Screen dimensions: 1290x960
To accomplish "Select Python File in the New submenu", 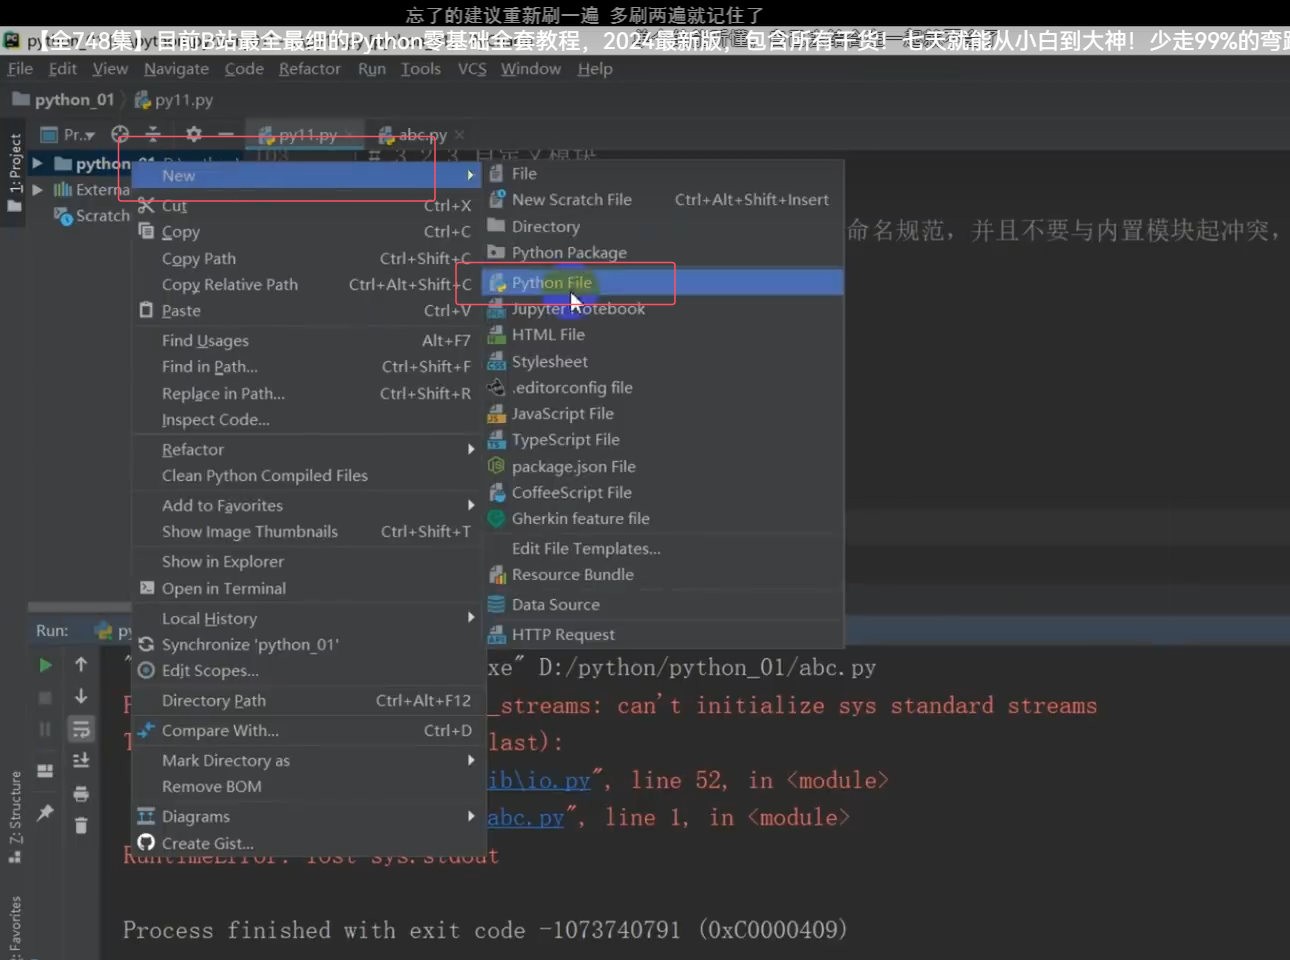I will (x=551, y=282).
